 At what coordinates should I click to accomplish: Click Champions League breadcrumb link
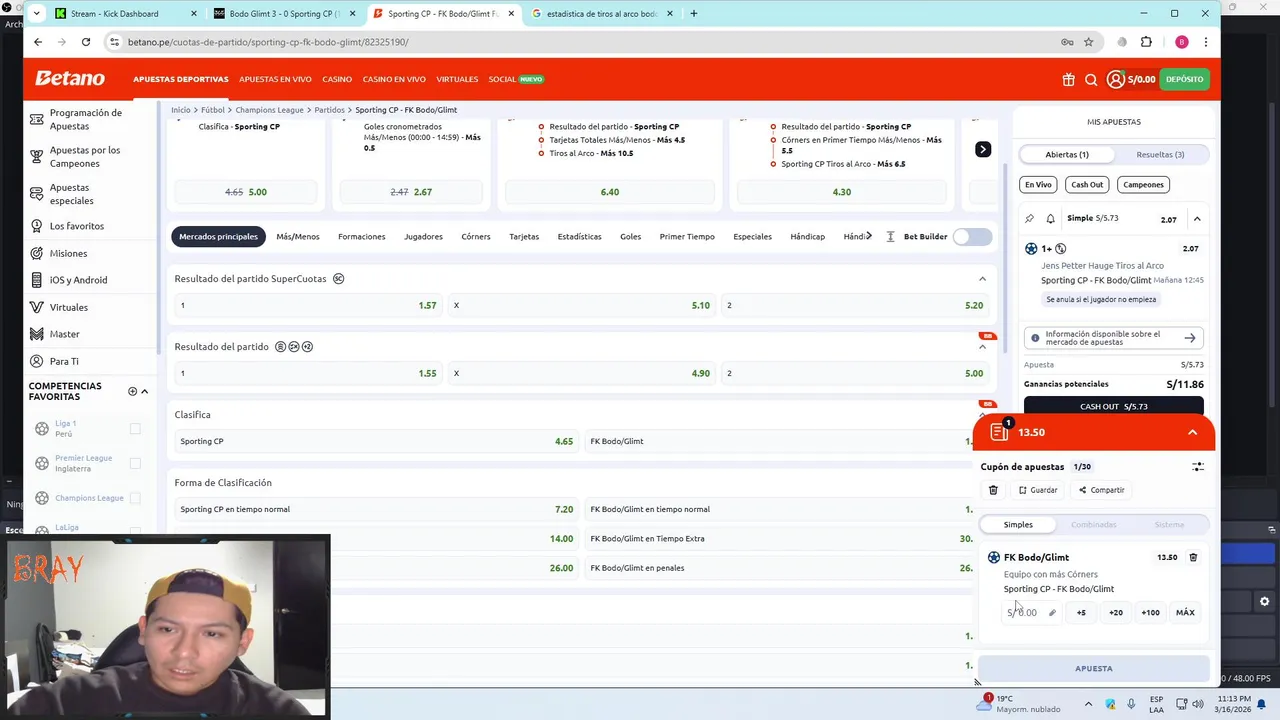point(269,110)
